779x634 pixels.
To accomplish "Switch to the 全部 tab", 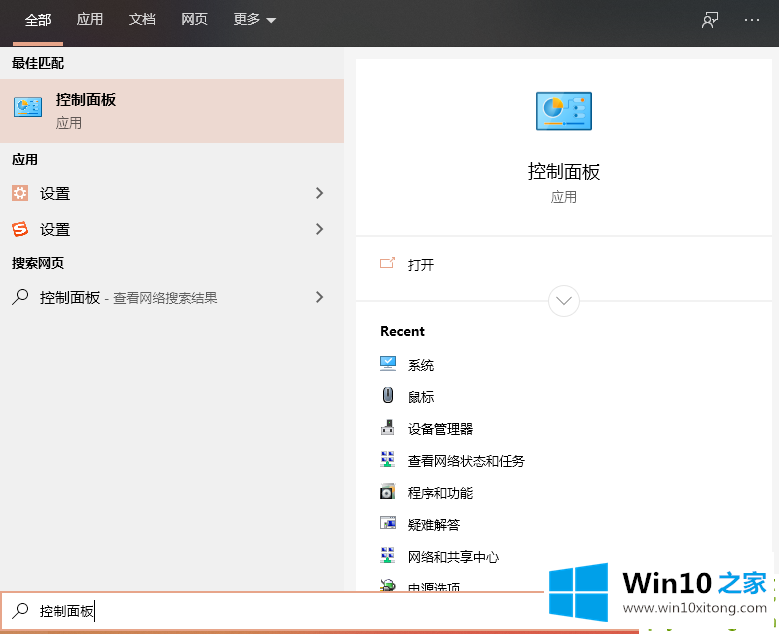I will point(38,20).
